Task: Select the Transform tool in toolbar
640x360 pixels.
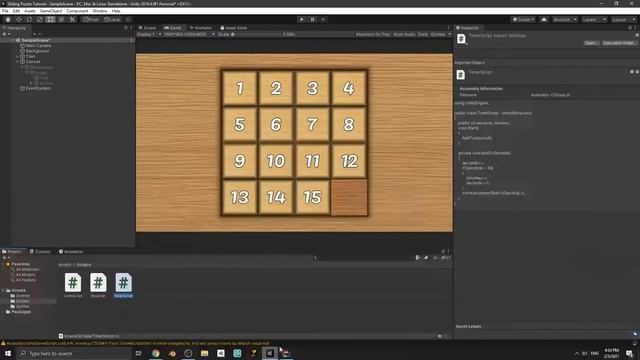Action: (61, 19)
